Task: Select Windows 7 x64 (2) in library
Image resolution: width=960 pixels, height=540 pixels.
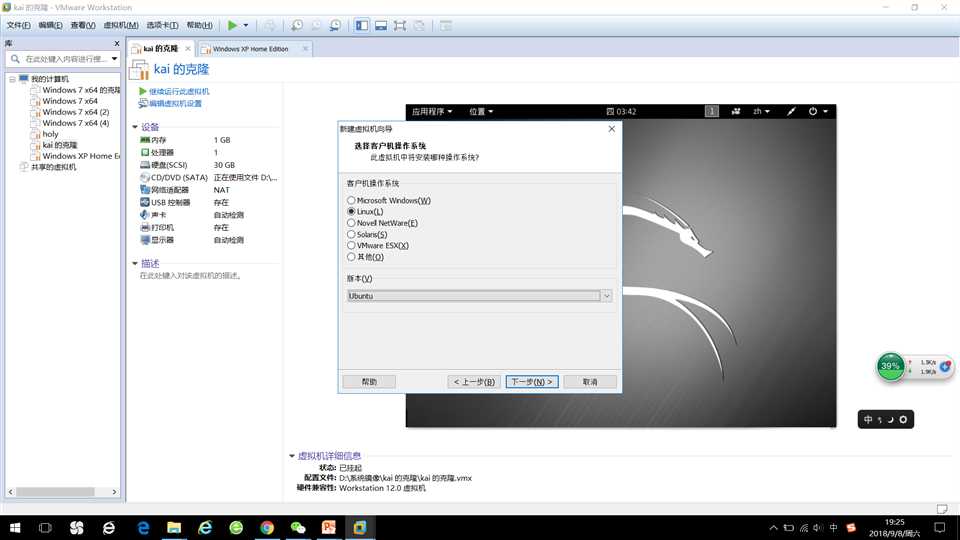Action: click(75, 112)
